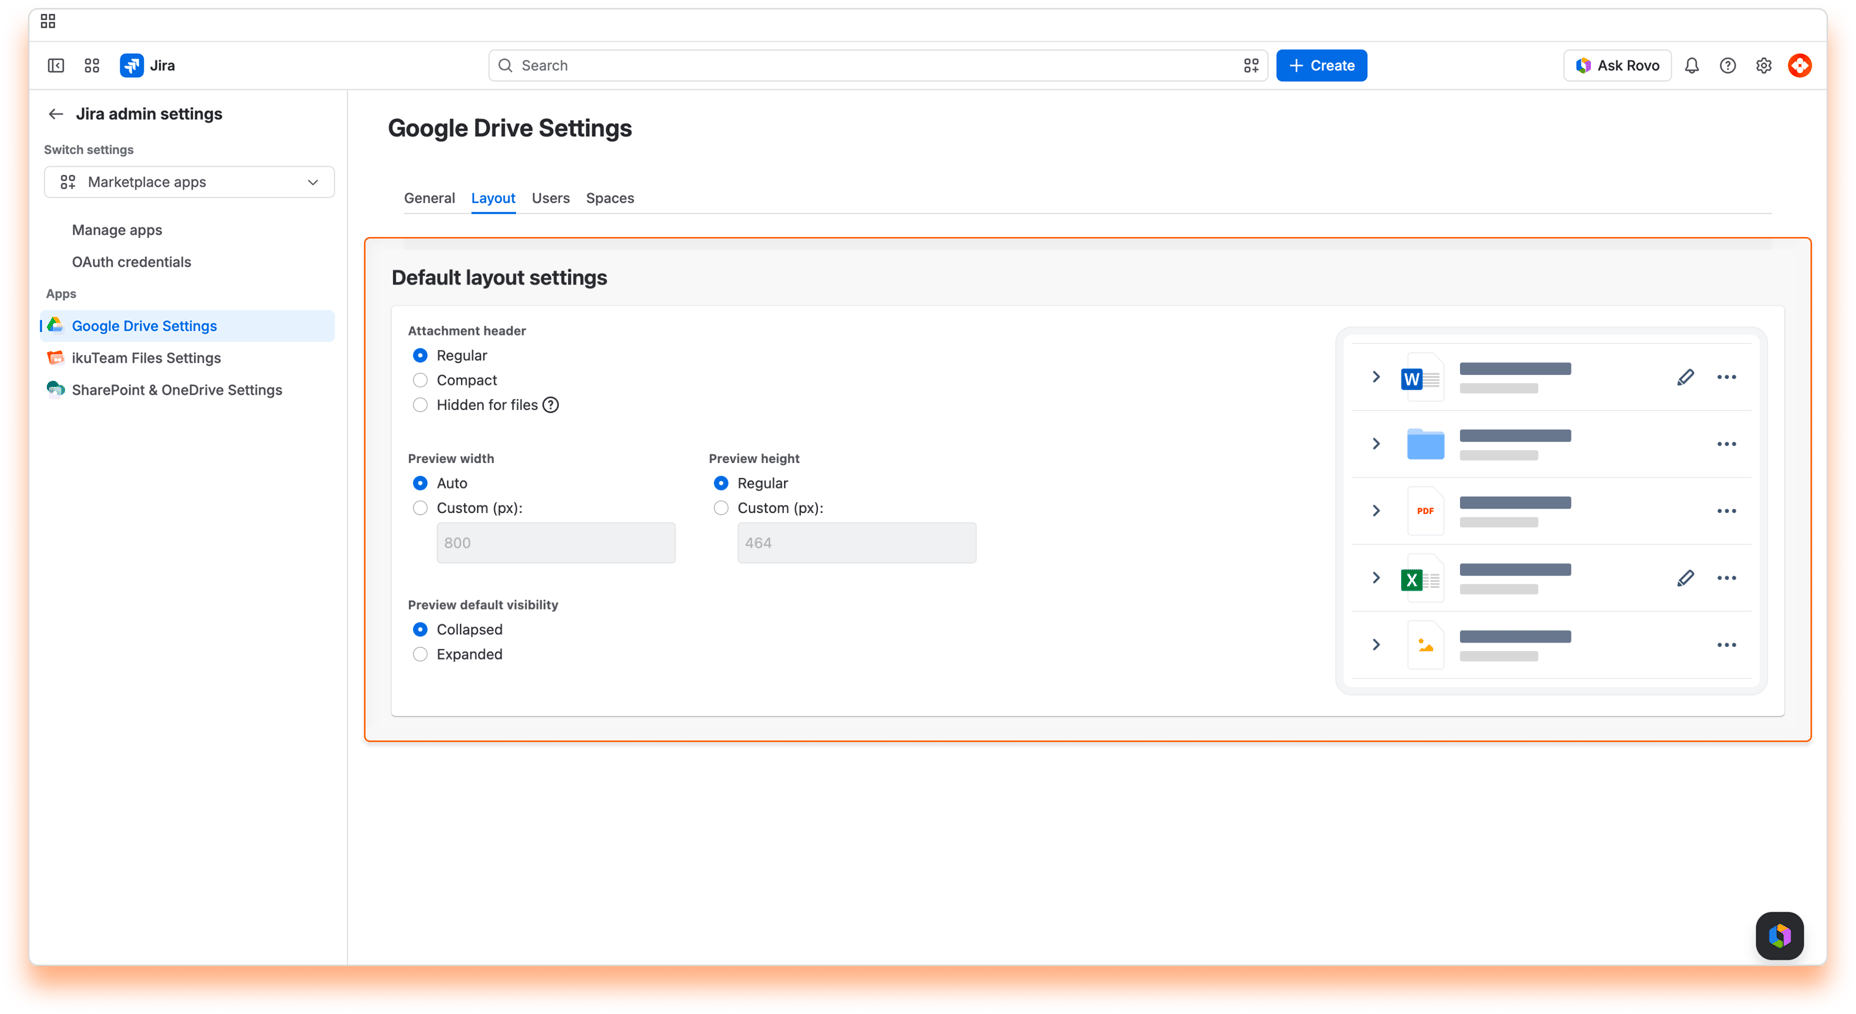Expand the image file row chevron
The width and height of the screenshot is (1856, 1014).
pyautogui.click(x=1376, y=645)
